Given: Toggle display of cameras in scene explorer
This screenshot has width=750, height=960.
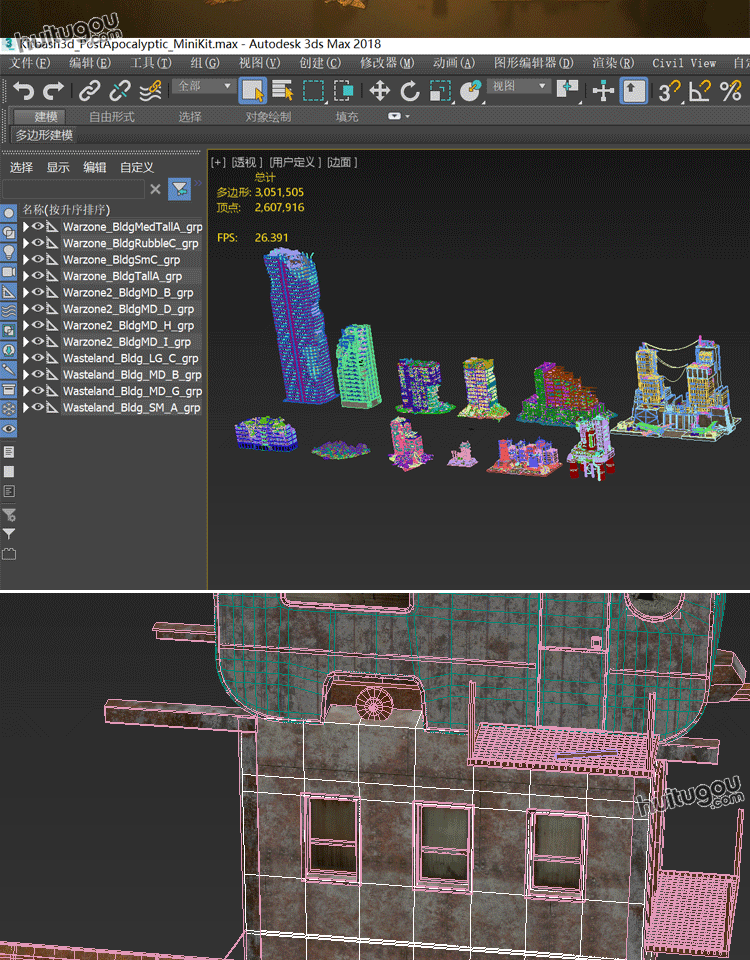Looking at the screenshot, I should [9, 272].
